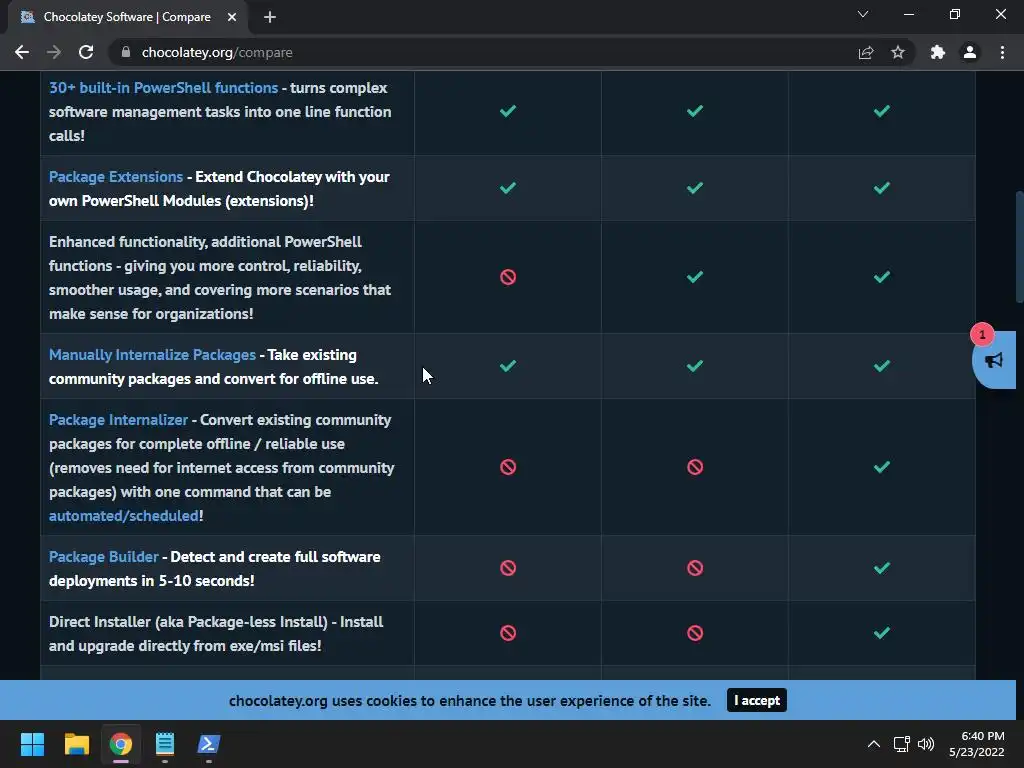
Task: Open the Manually Internalize Packages link
Action: point(152,355)
